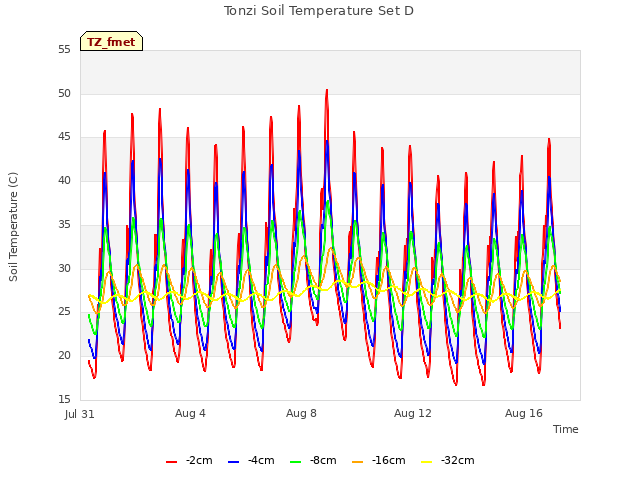
Task: Click the Soil Temperature (C) axis label
Action: 13,227
